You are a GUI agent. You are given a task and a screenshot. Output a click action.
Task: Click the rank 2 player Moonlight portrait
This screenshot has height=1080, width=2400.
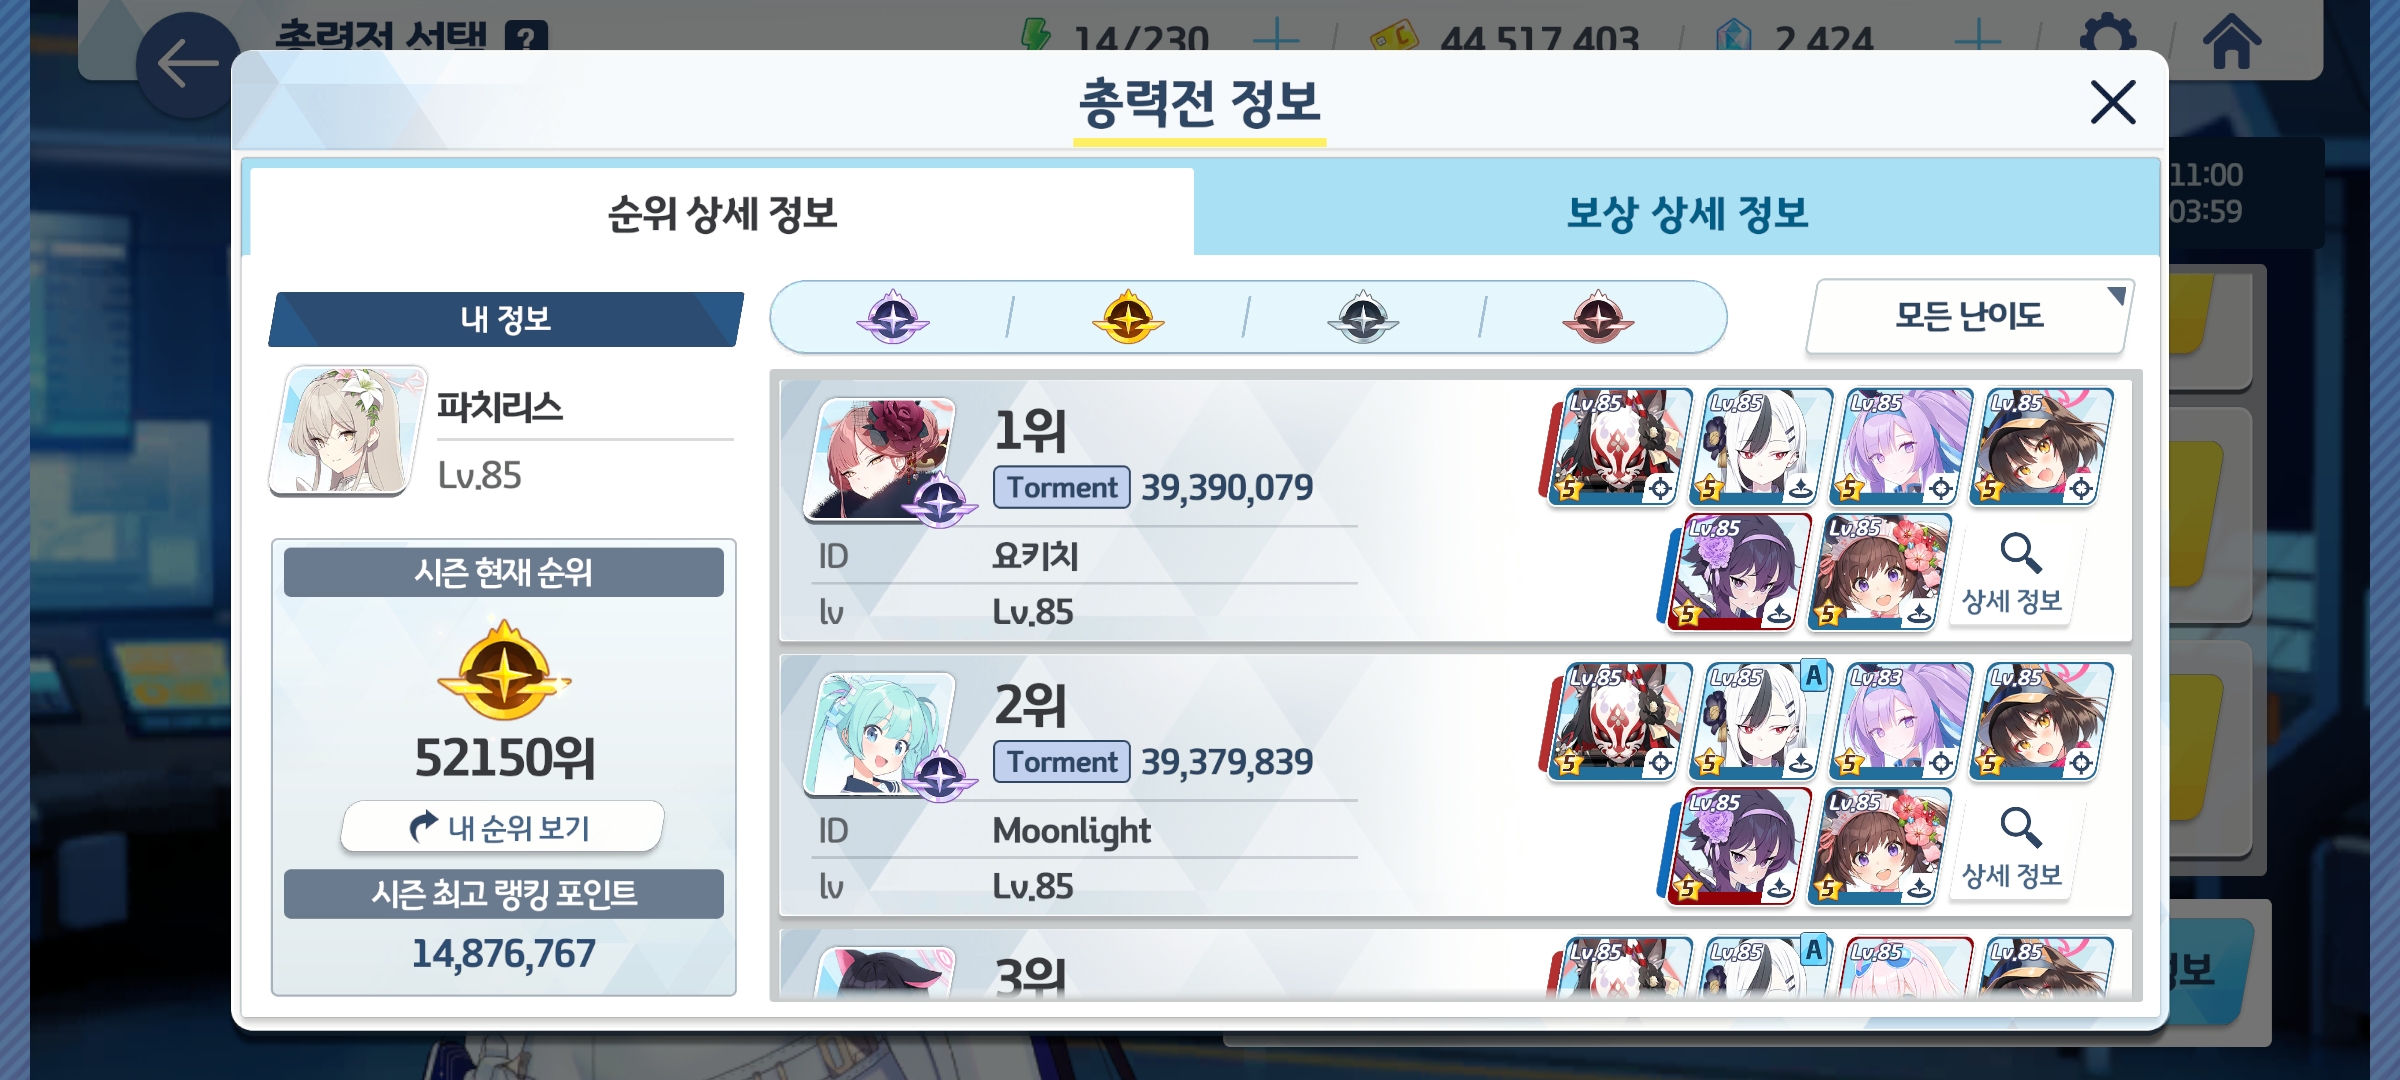883,735
